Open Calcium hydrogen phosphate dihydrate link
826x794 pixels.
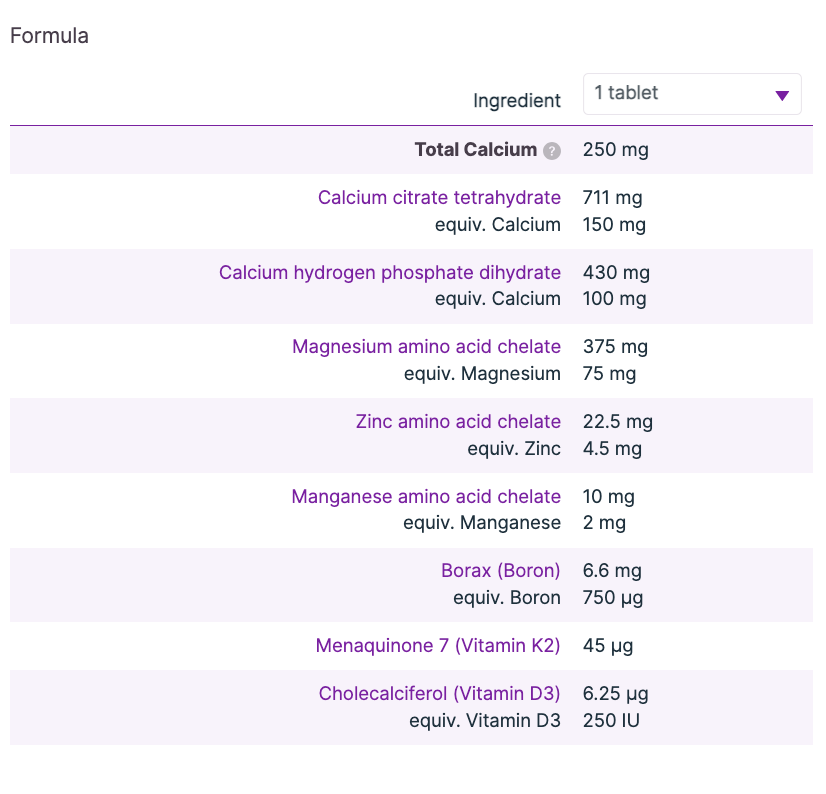390,273
